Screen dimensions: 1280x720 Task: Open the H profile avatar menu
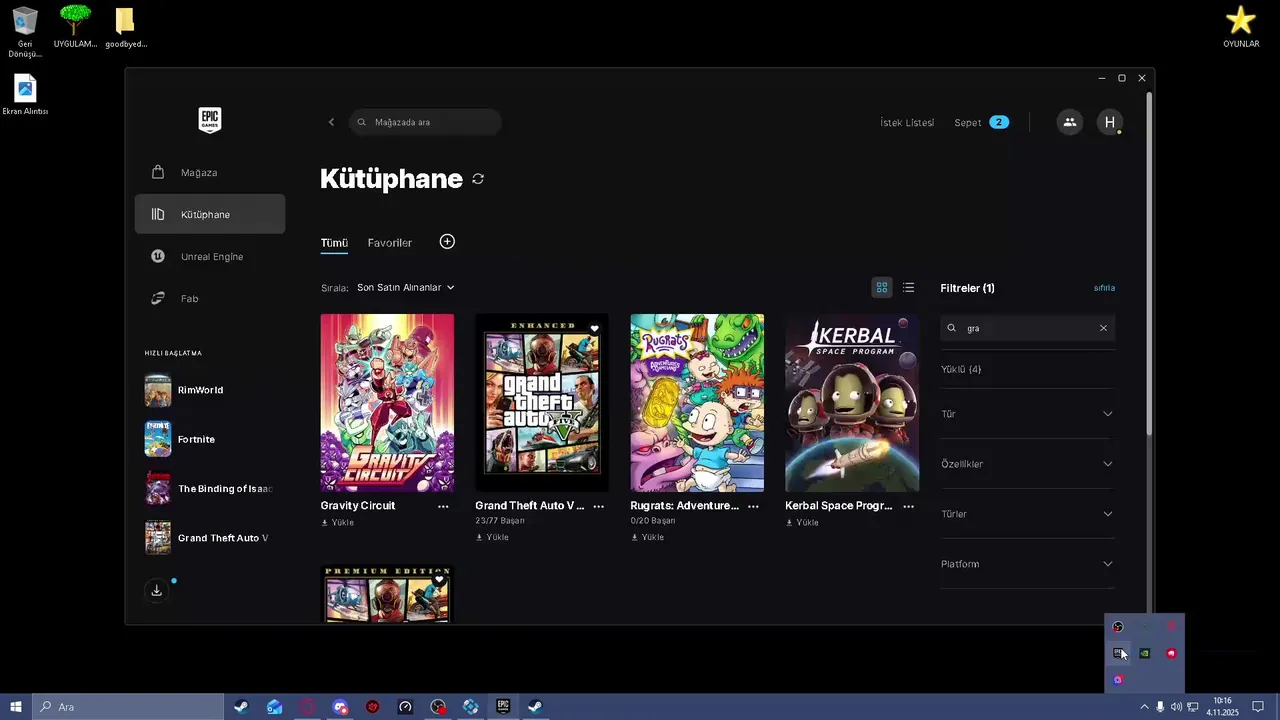[1109, 122]
